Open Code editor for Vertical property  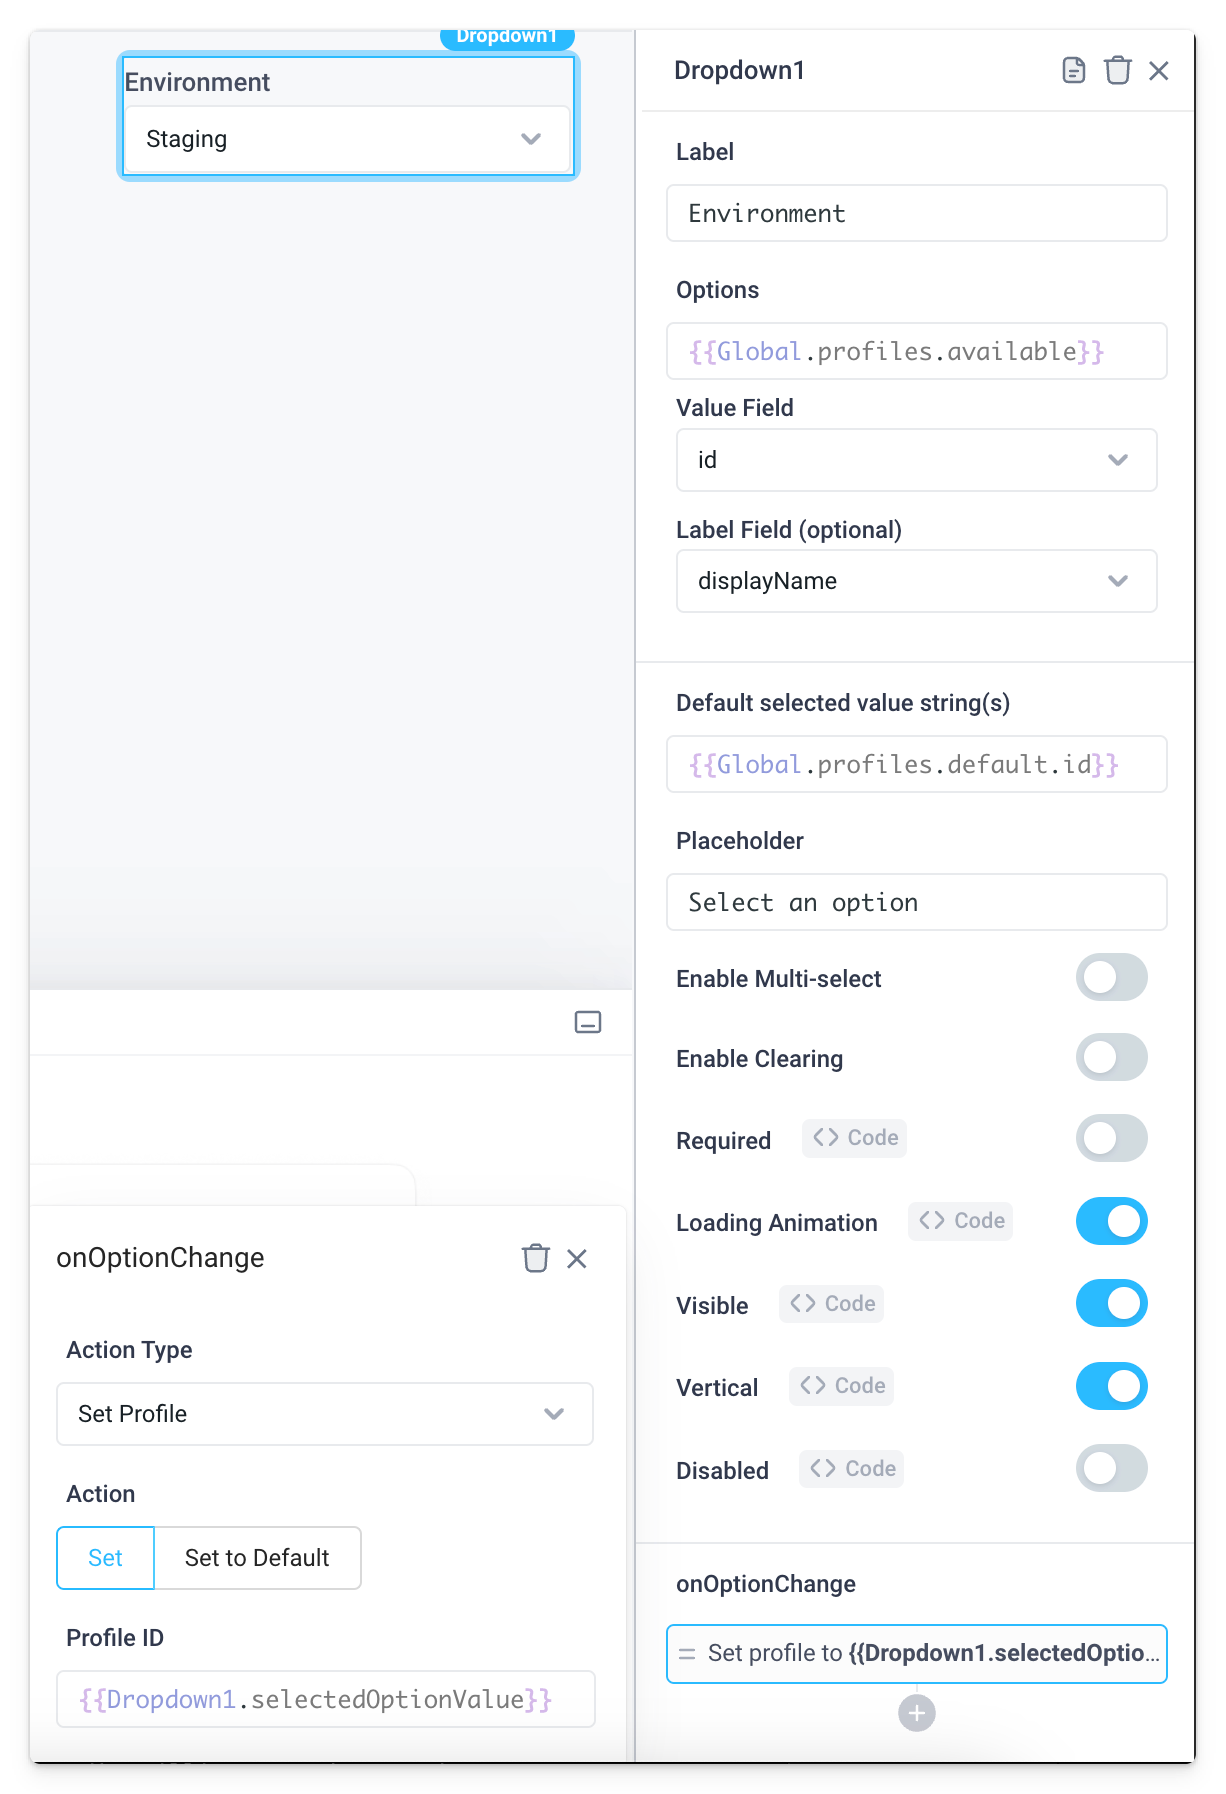click(x=840, y=1386)
